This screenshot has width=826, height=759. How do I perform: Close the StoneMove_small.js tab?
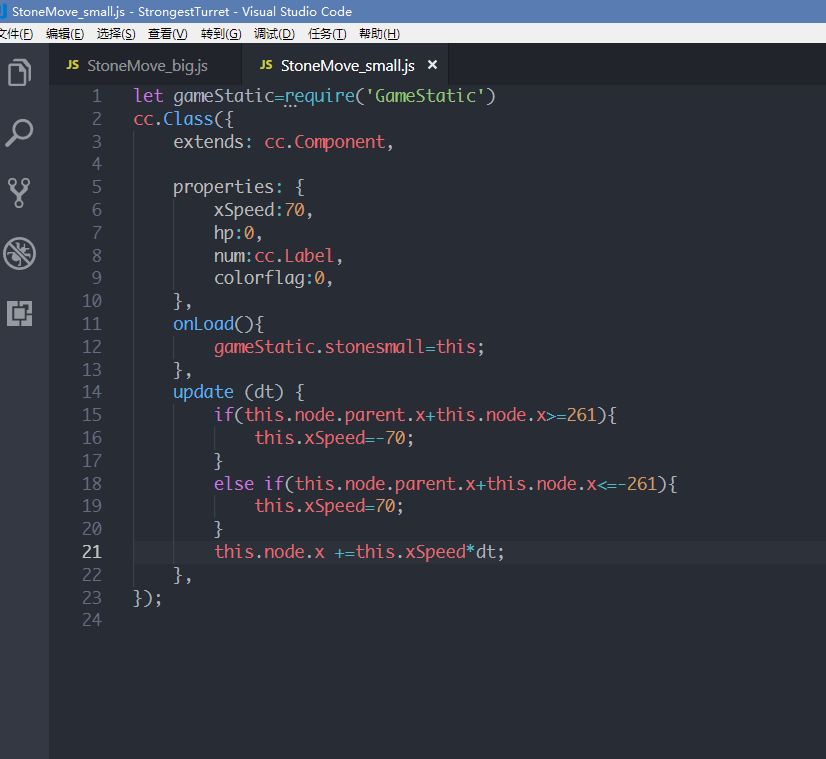[432, 65]
